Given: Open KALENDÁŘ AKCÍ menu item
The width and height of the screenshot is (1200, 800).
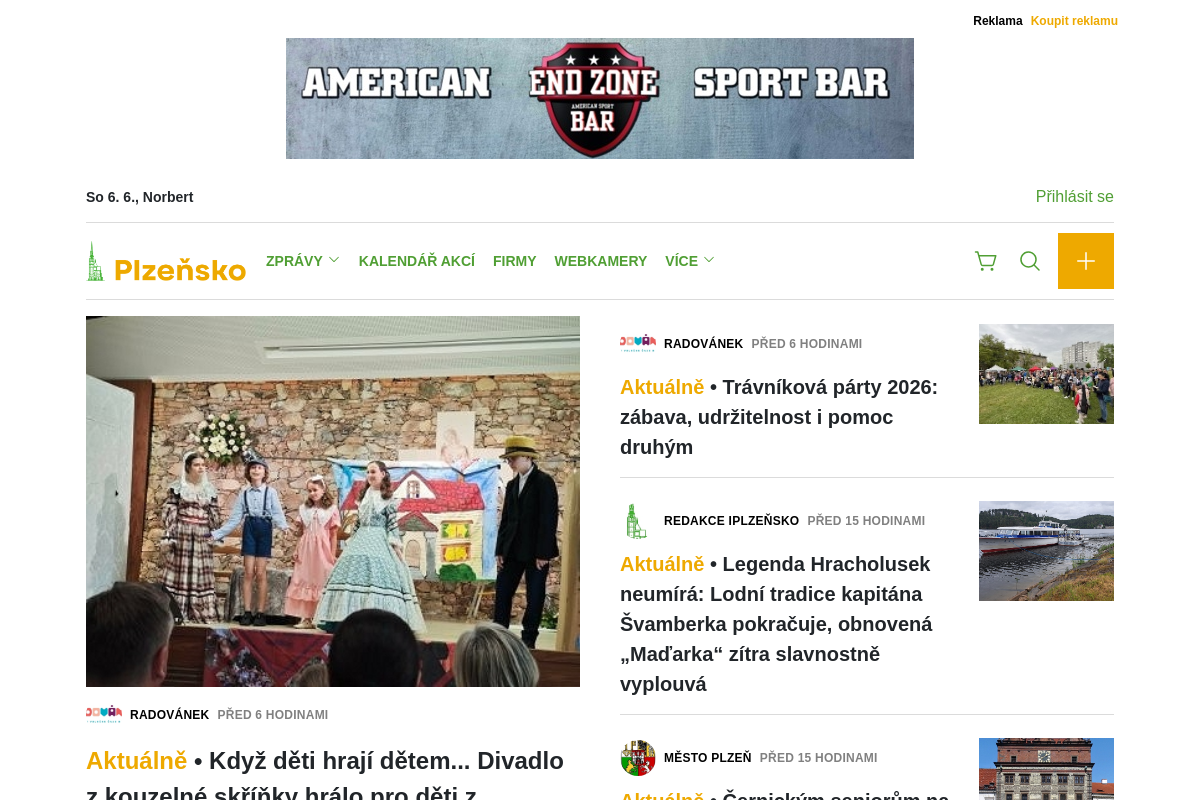Looking at the screenshot, I should 417,261.
